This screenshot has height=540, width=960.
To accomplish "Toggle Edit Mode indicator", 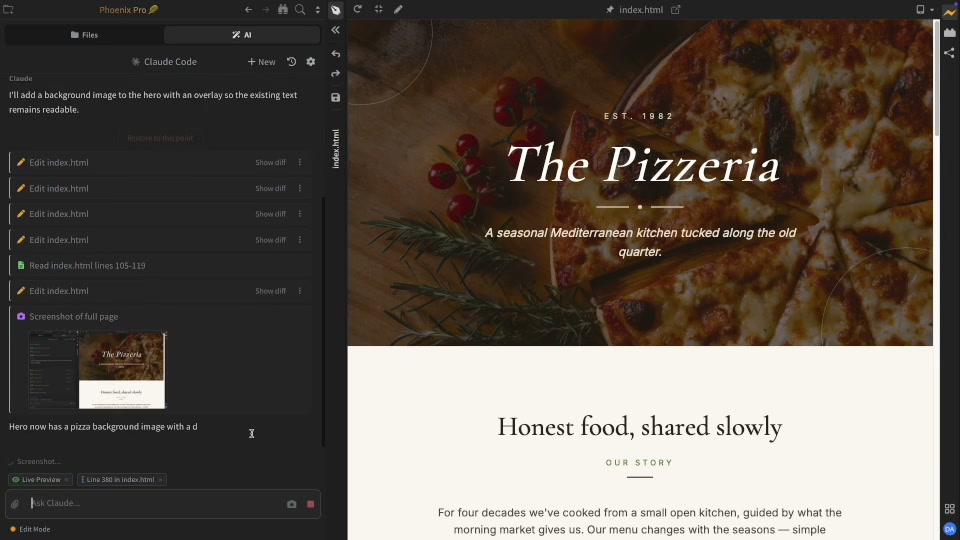I will click(30, 529).
